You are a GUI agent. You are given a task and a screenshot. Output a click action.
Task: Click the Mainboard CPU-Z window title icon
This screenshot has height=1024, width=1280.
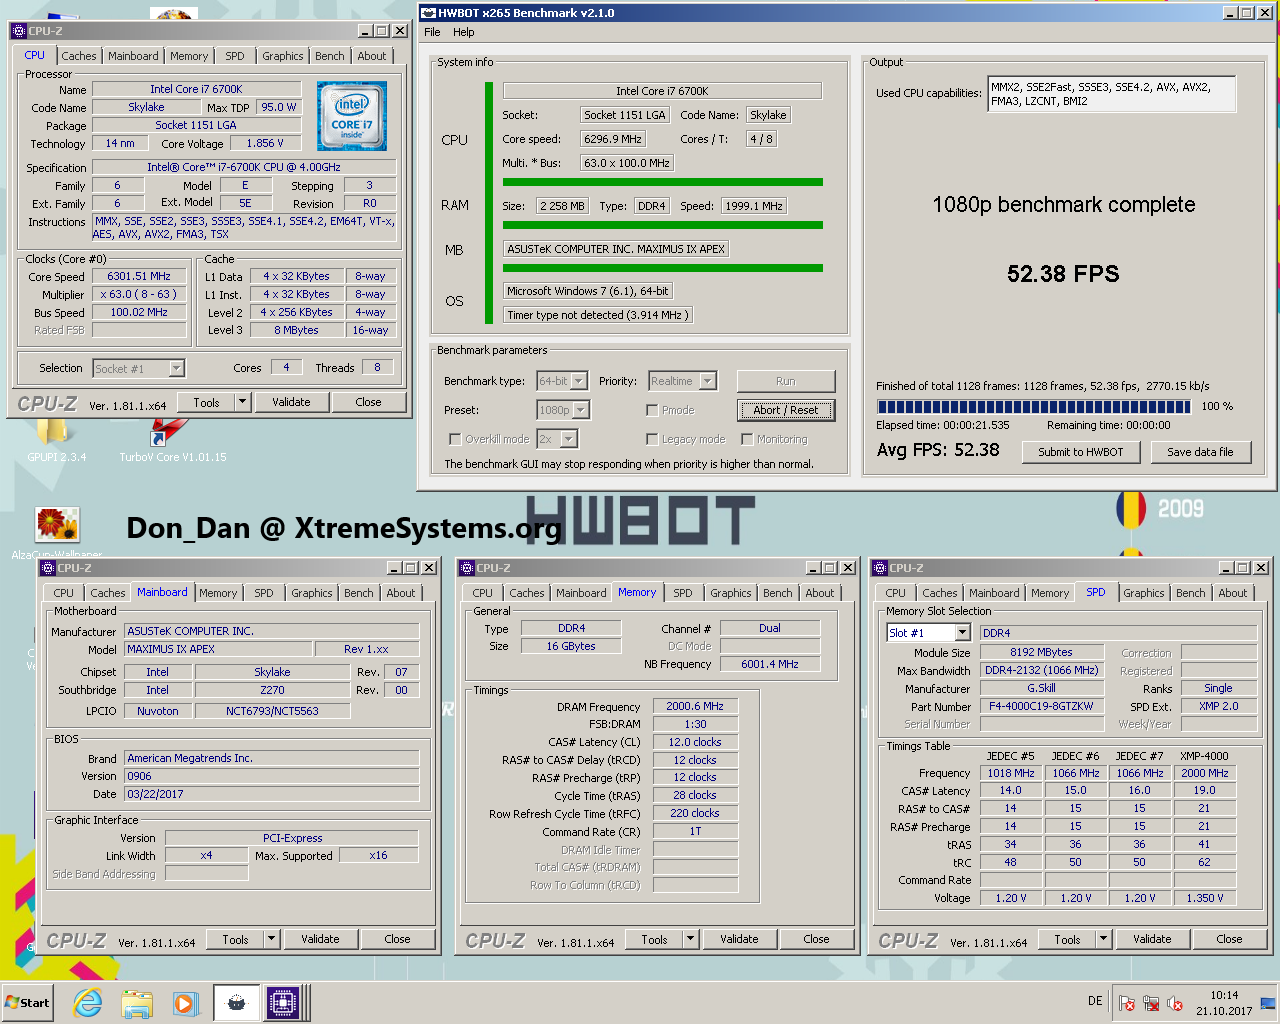coord(47,568)
